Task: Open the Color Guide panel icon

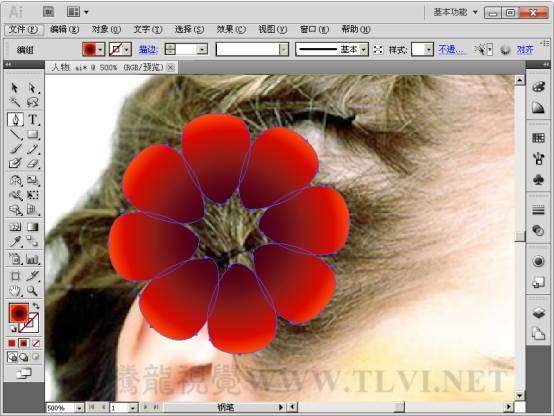Action: (538, 107)
